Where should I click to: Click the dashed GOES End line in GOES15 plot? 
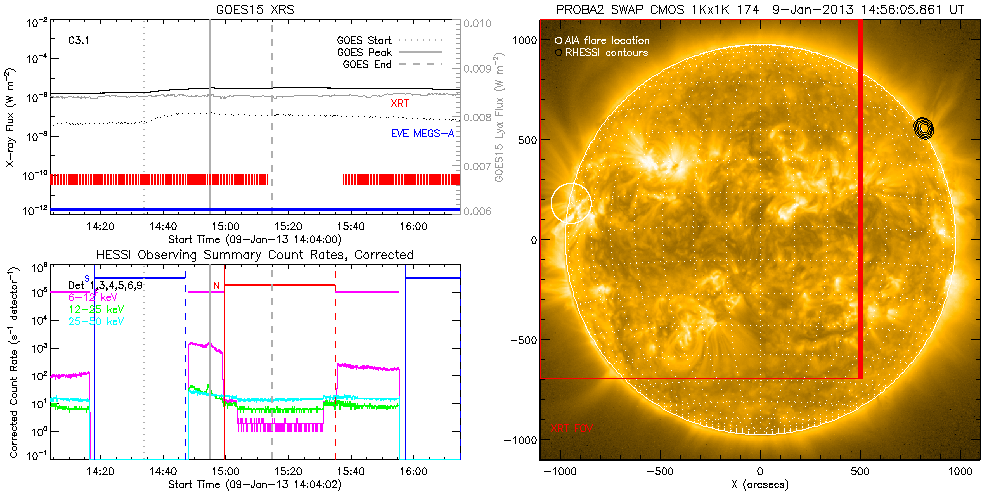tap(272, 115)
